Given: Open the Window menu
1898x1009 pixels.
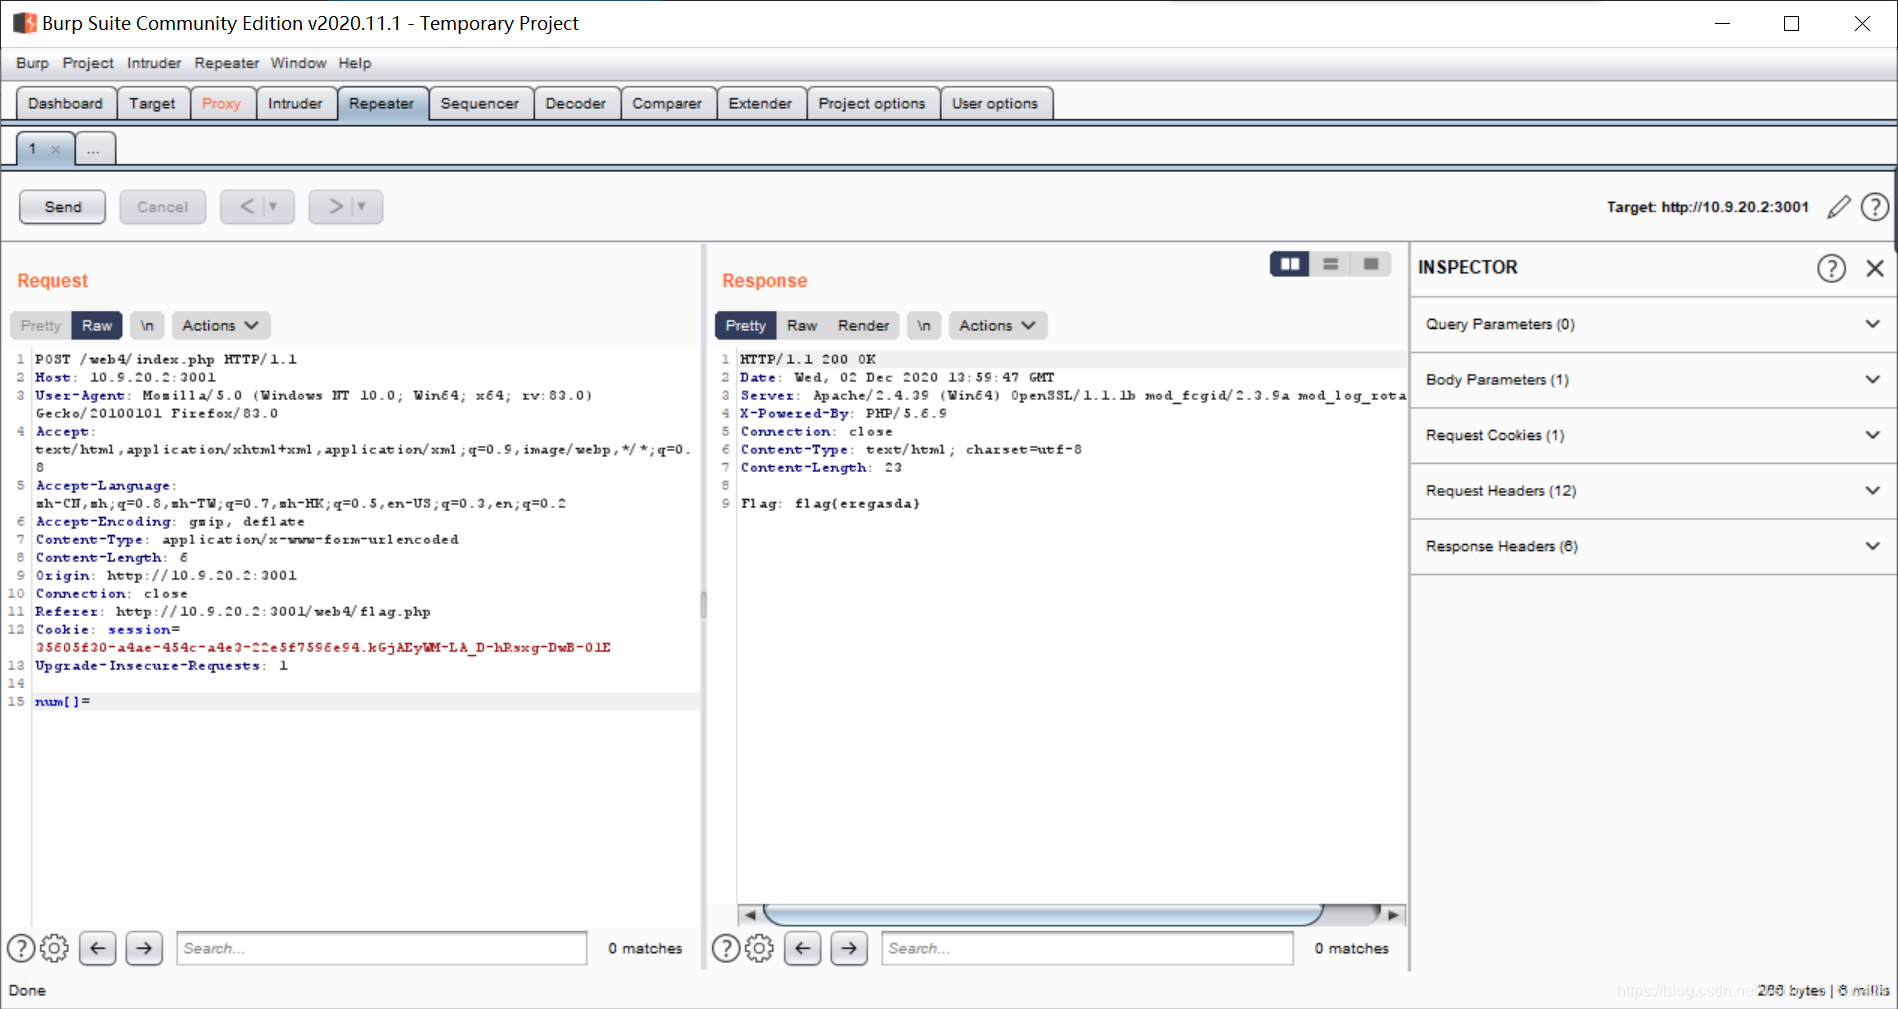Looking at the screenshot, I should coord(298,63).
